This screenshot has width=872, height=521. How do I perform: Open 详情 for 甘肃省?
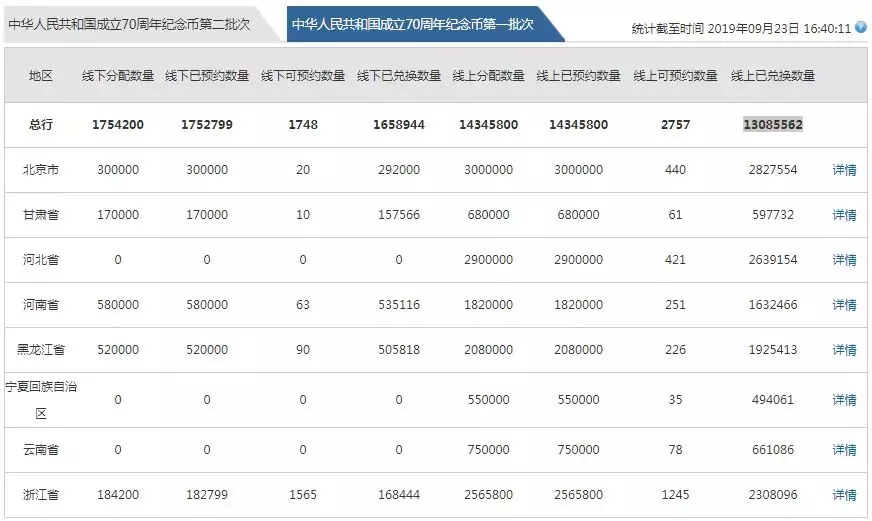pos(844,215)
